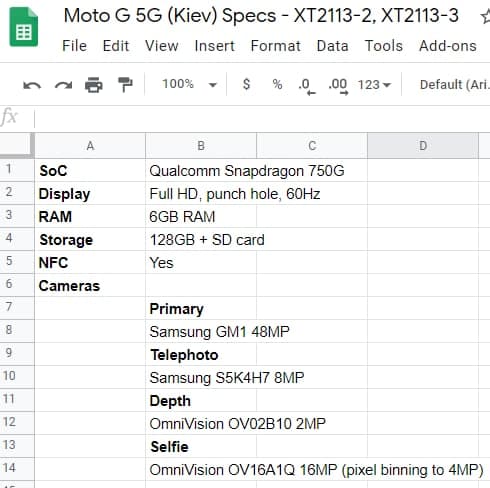Decrease decimal places button
This screenshot has height=488, width=490.
coord(307,86)
